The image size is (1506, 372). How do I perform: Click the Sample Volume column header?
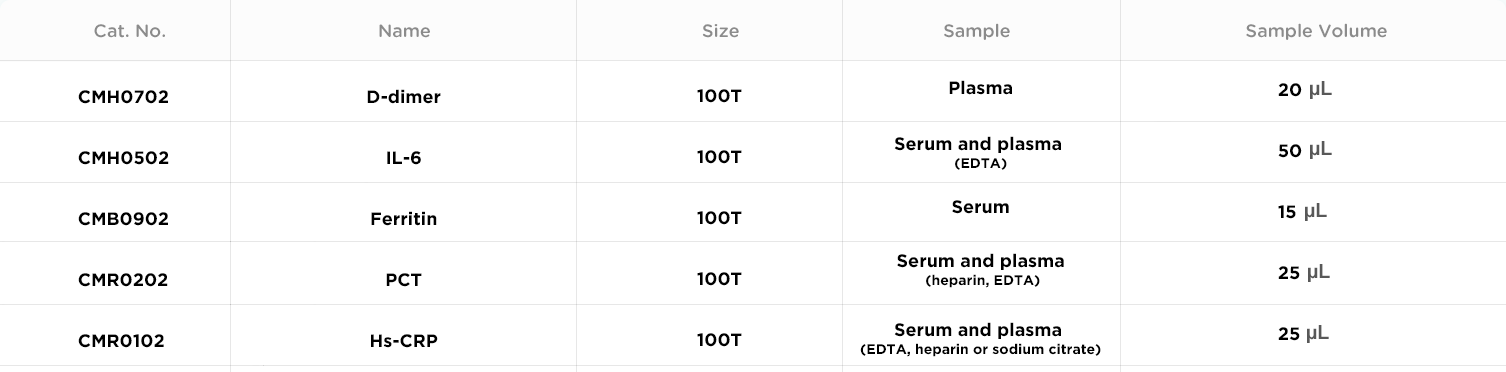(1316, 31)
